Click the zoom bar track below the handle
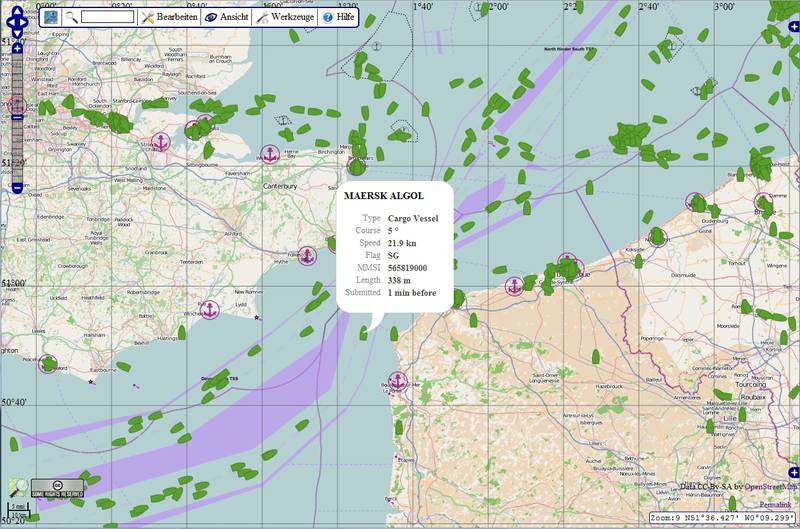 click(17, 152)
